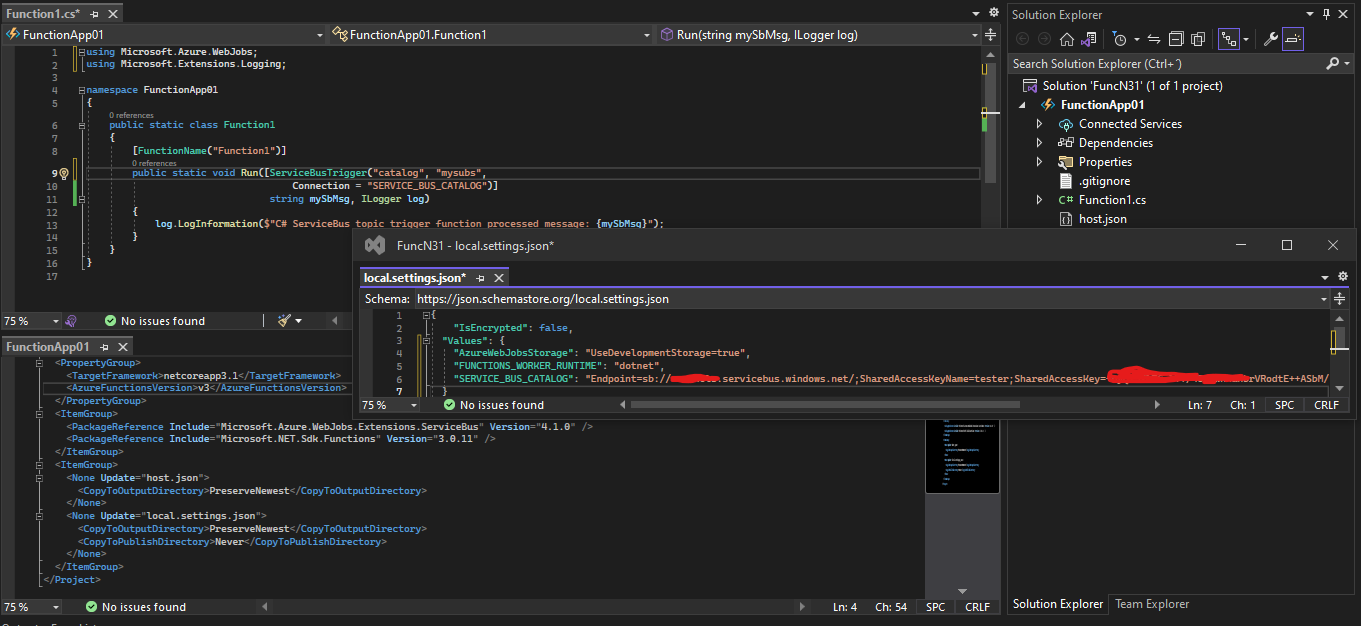
Task: Click FunctionApp01 lightning bolt project icon
Action: (1048, 105)
